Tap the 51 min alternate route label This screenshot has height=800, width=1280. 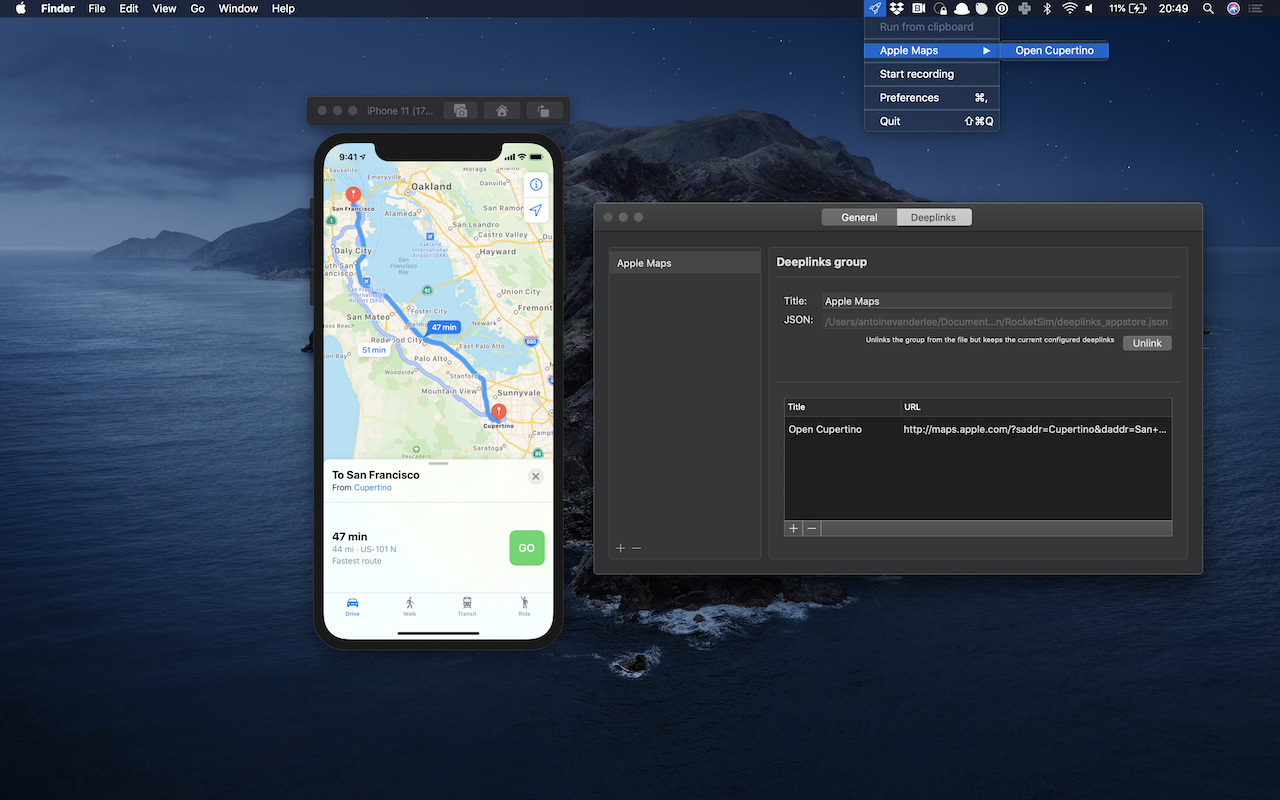tap(373, 350)
